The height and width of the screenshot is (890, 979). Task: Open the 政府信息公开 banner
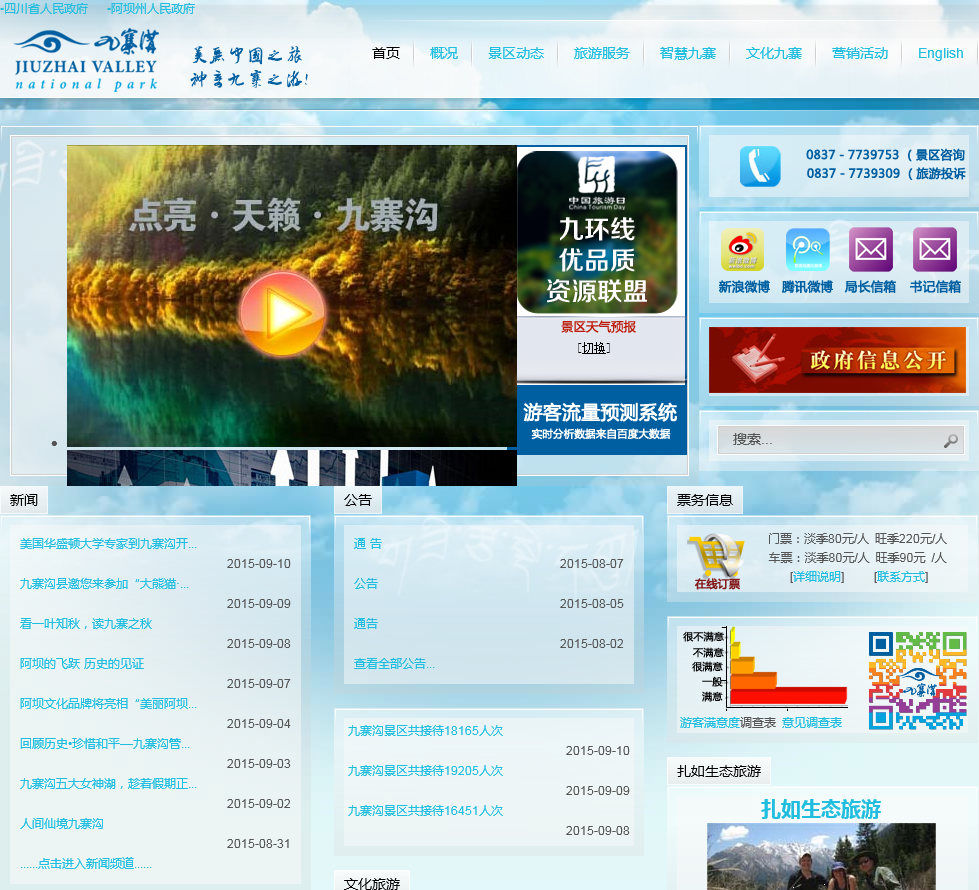[837, 360]
